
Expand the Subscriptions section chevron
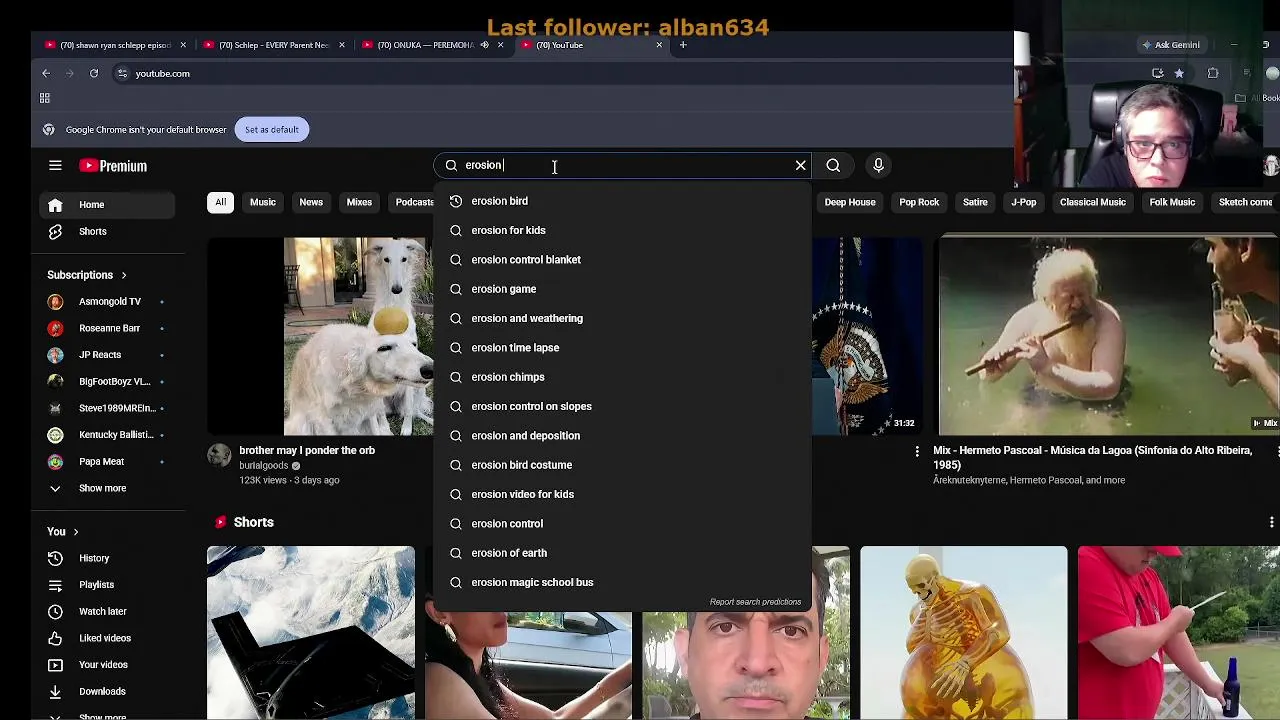tap(124, 275)
